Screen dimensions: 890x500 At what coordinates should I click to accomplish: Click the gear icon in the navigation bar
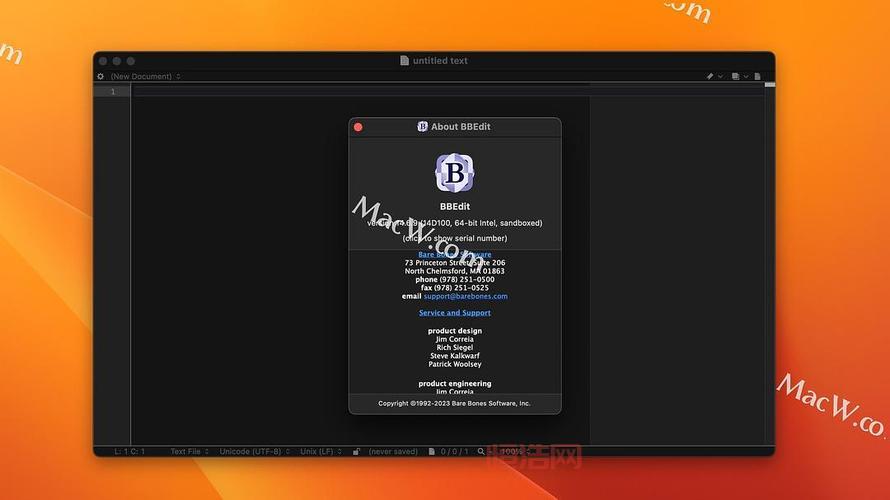[100, 76]
